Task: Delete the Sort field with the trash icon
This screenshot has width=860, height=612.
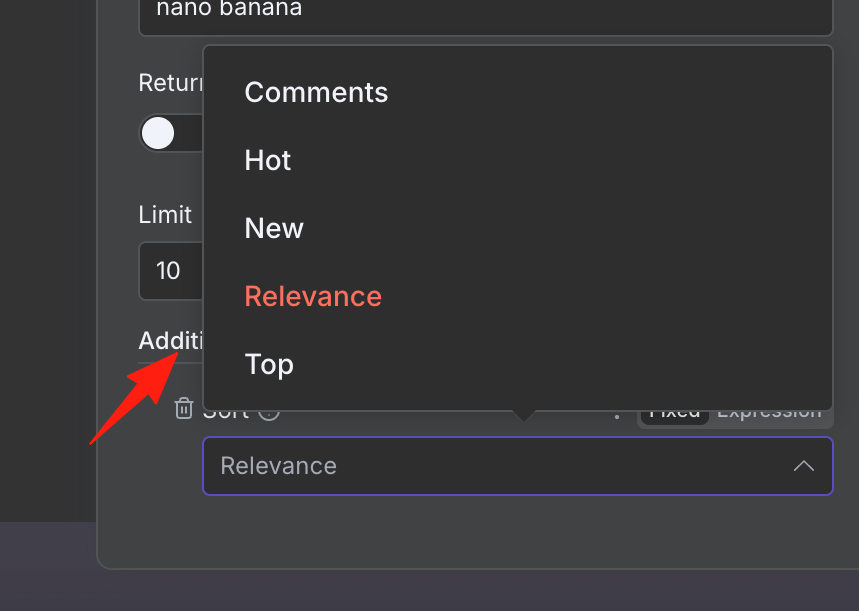Action: click(184, 409)
